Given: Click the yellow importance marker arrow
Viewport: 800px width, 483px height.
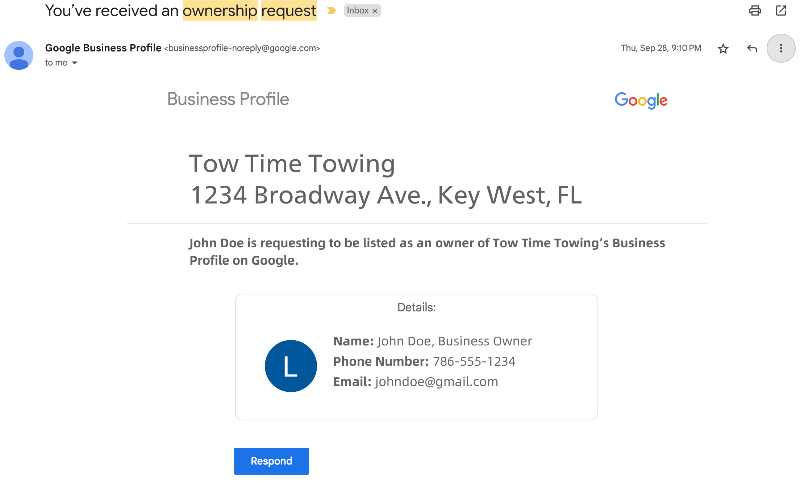Looking at the screenshot, I should 332,10.
